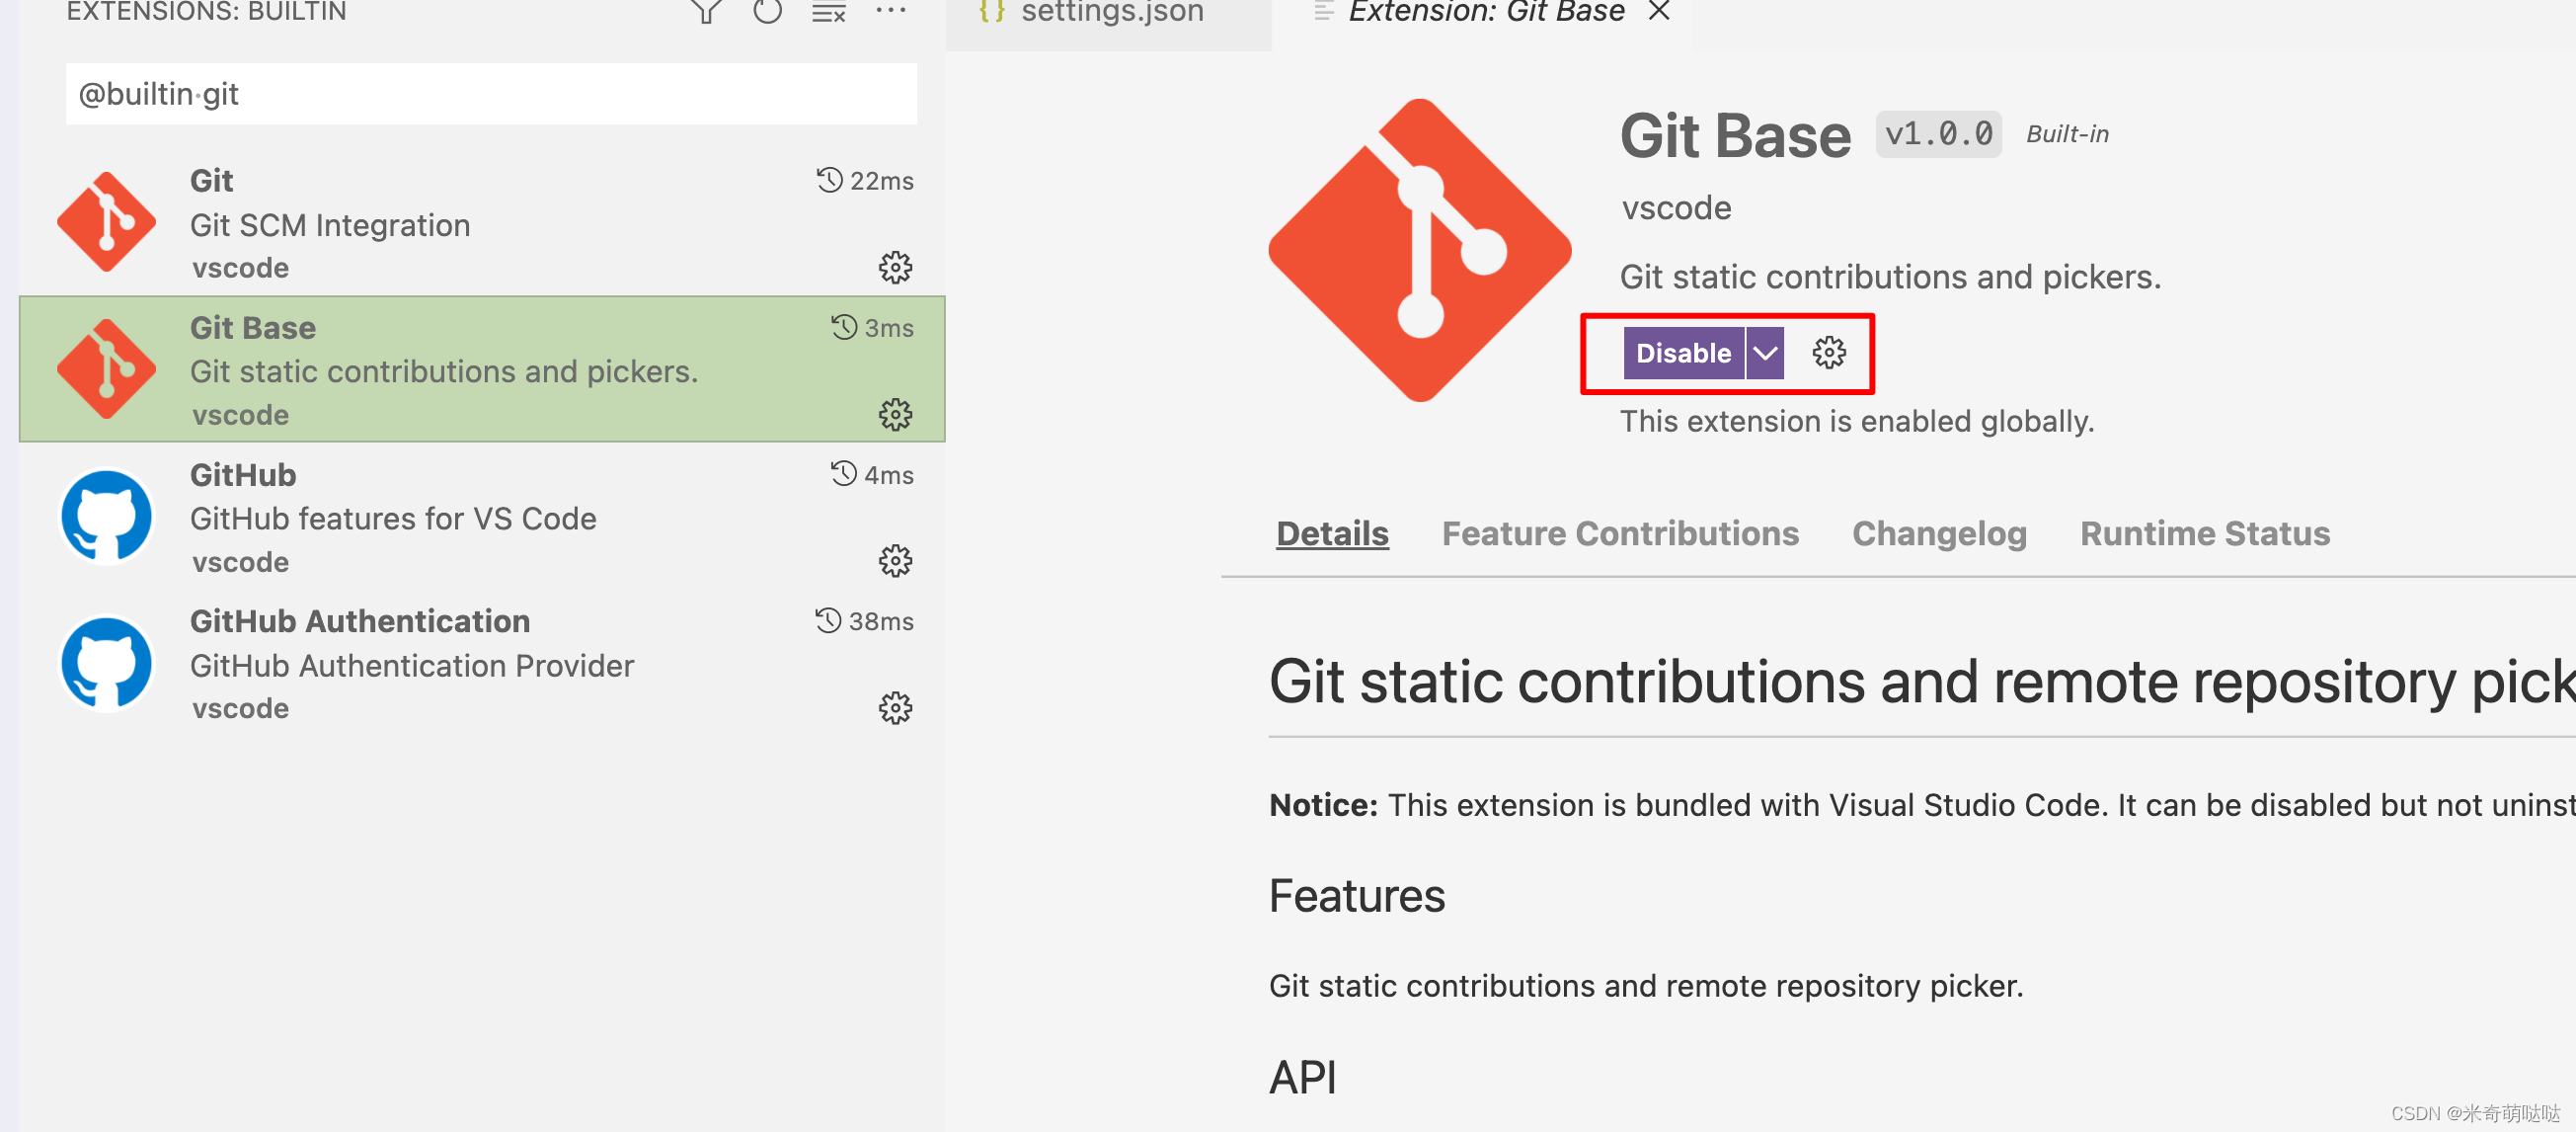Image resolution: width=2576 pixels, height=1132 pixels.
Task: Click manage gear next to Disable button
Action: tap(1829, 353)
